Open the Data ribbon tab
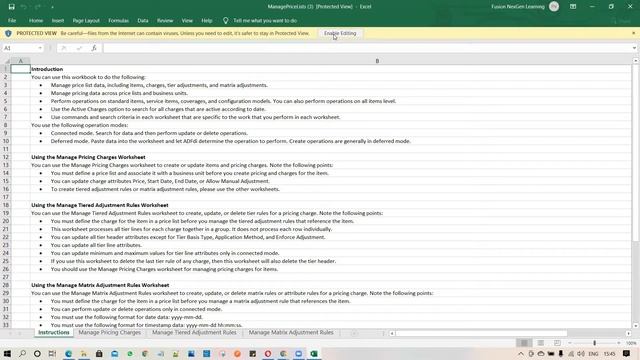 click(143, 20)
